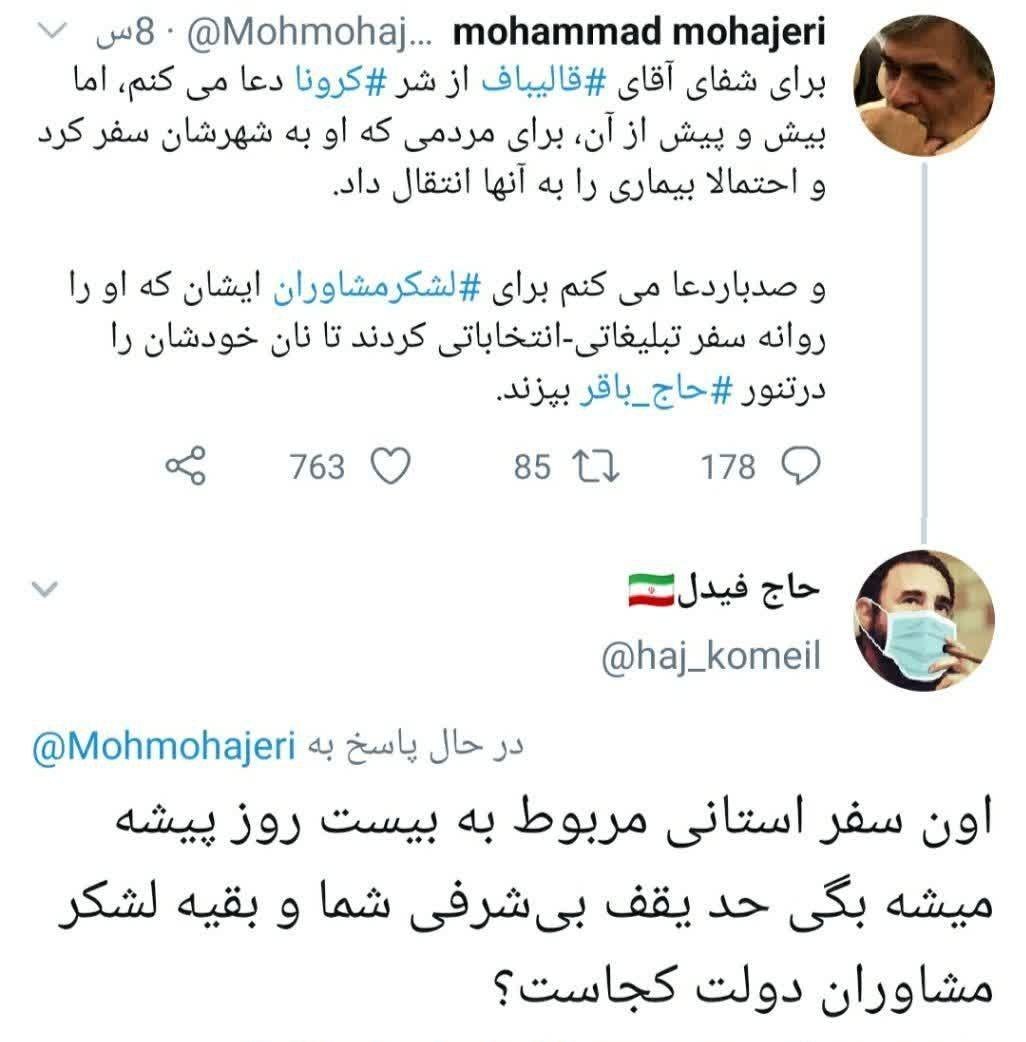View the 85 retweets count
This screenshot has height=1042, width=1026.
pyautogui.click(x=533, y=466)
